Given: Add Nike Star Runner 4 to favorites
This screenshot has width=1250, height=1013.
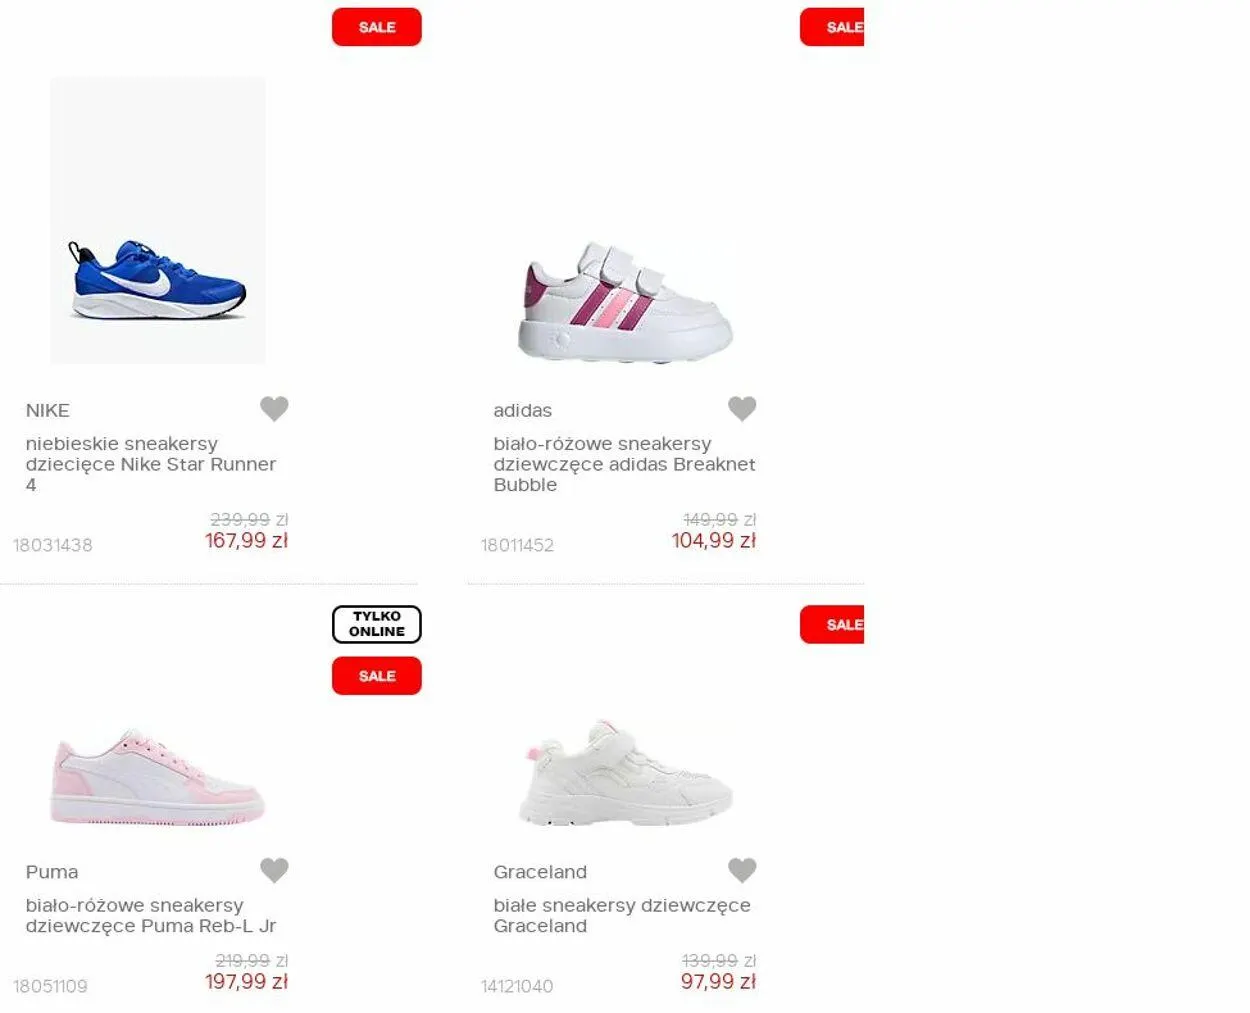Looking at the screenshot, I should coord(274,408).
